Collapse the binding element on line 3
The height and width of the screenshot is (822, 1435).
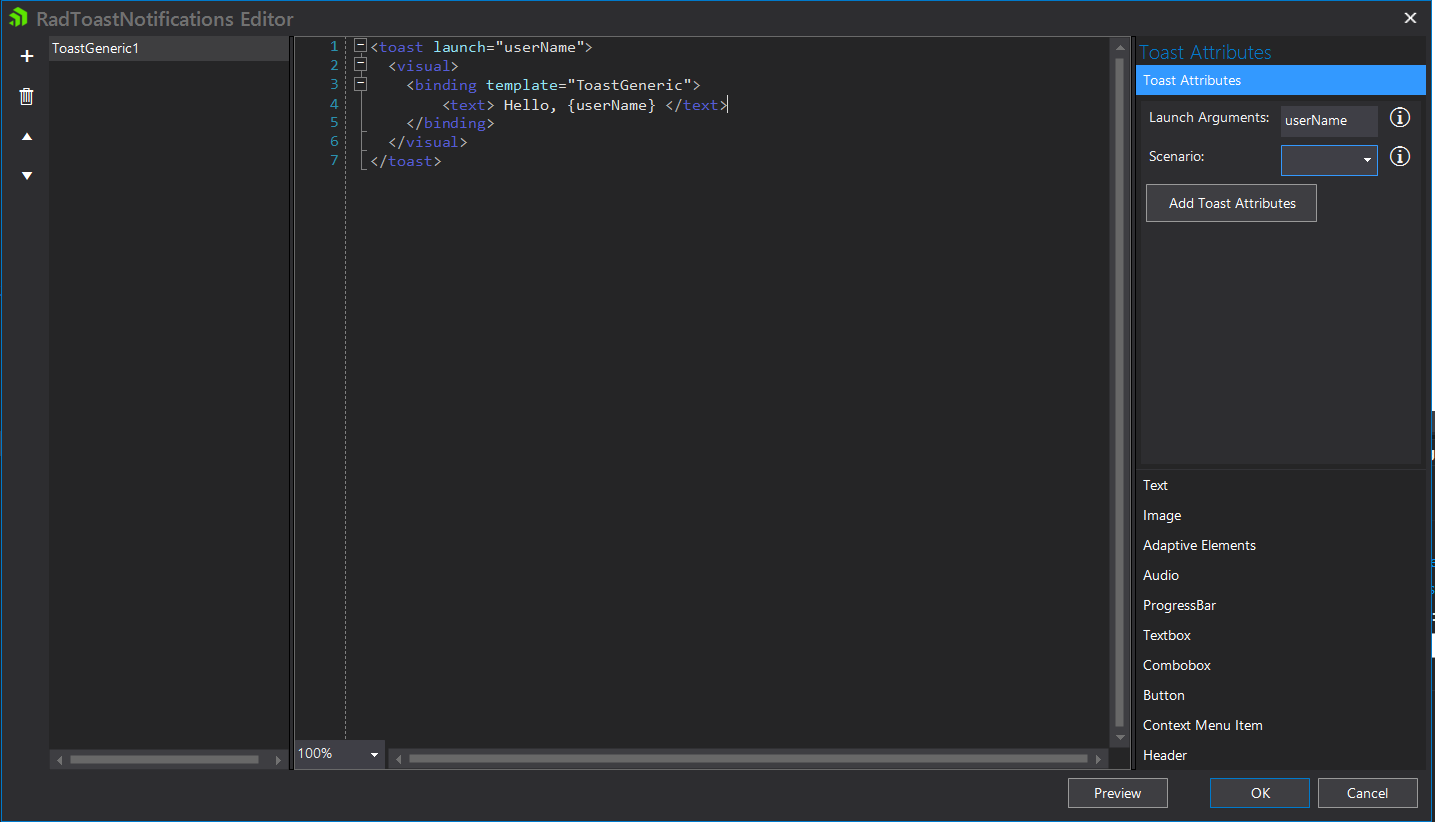(361, 84)
